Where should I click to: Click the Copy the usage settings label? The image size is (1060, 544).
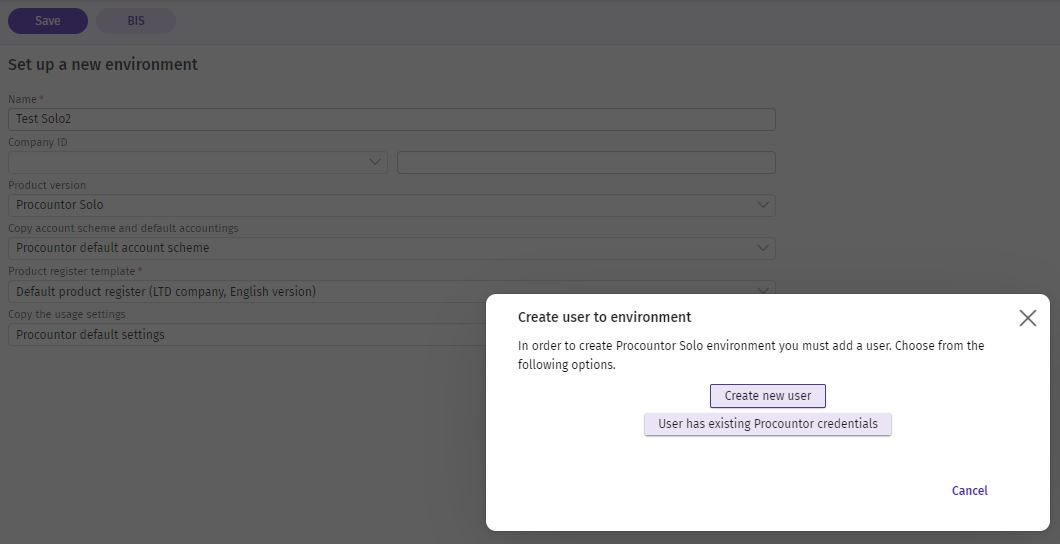tap(66, 314)
